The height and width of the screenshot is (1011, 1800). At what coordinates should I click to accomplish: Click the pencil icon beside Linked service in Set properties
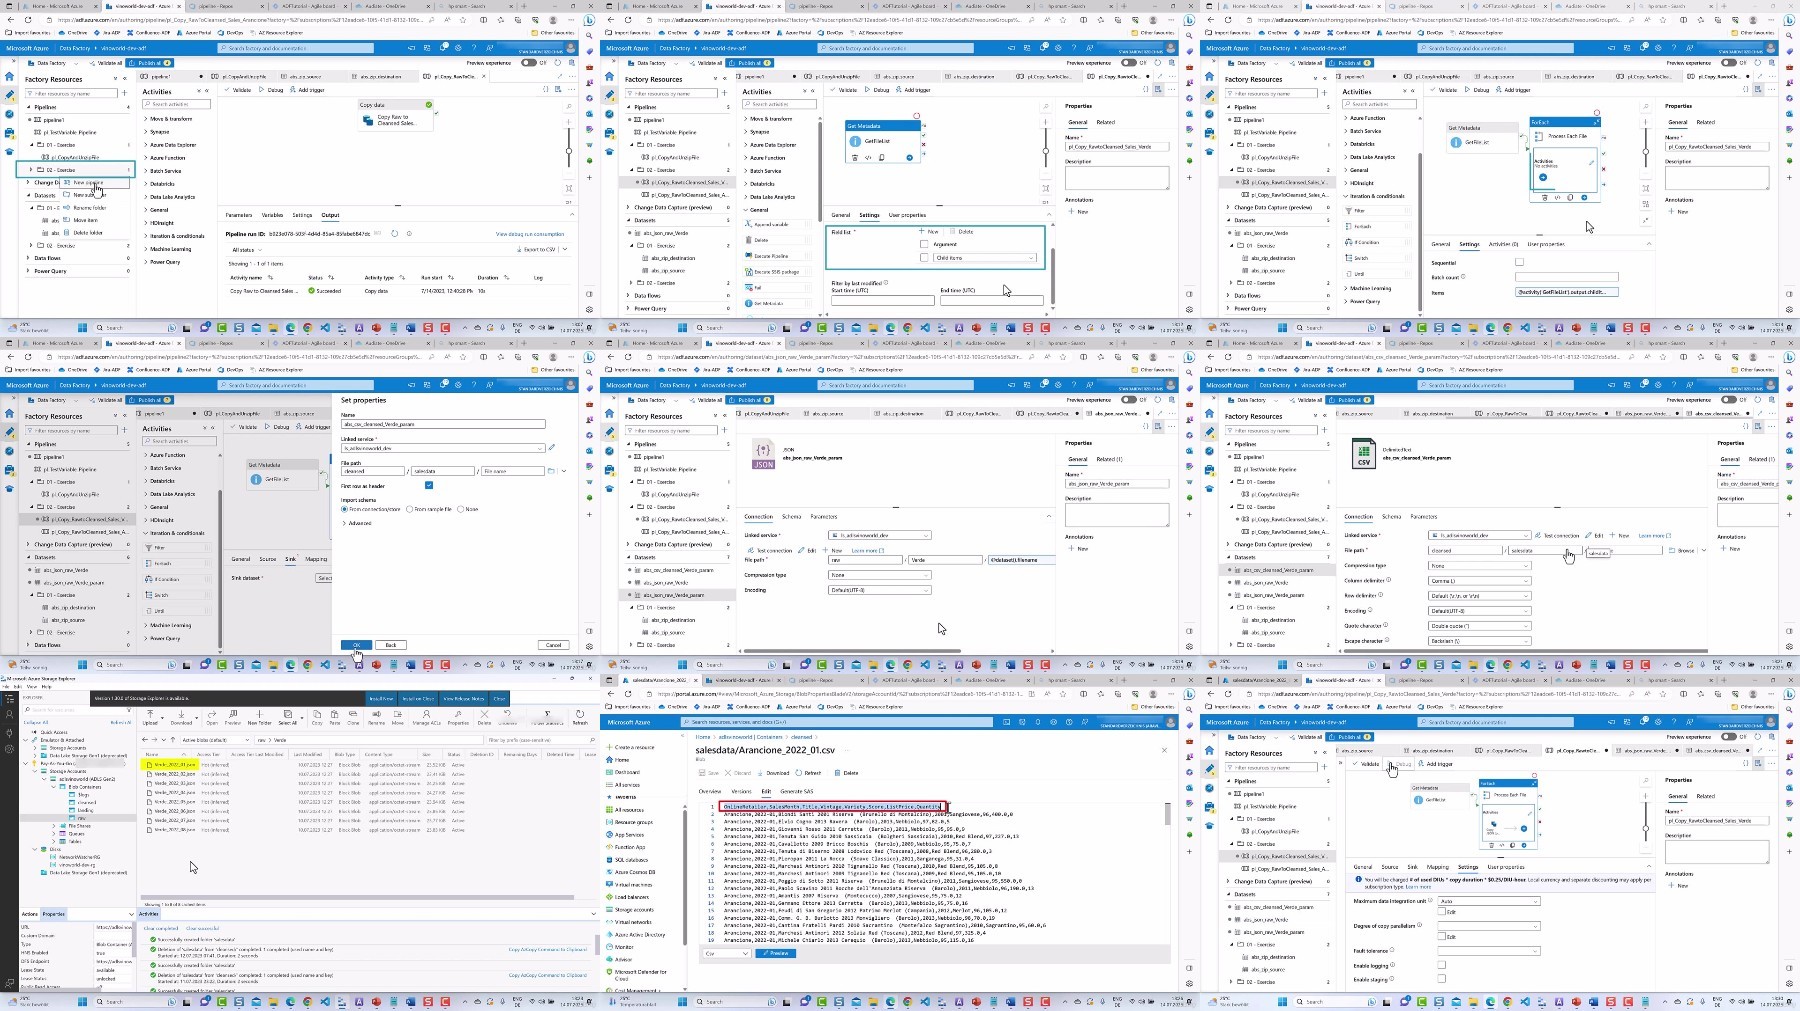coord(551,447)
